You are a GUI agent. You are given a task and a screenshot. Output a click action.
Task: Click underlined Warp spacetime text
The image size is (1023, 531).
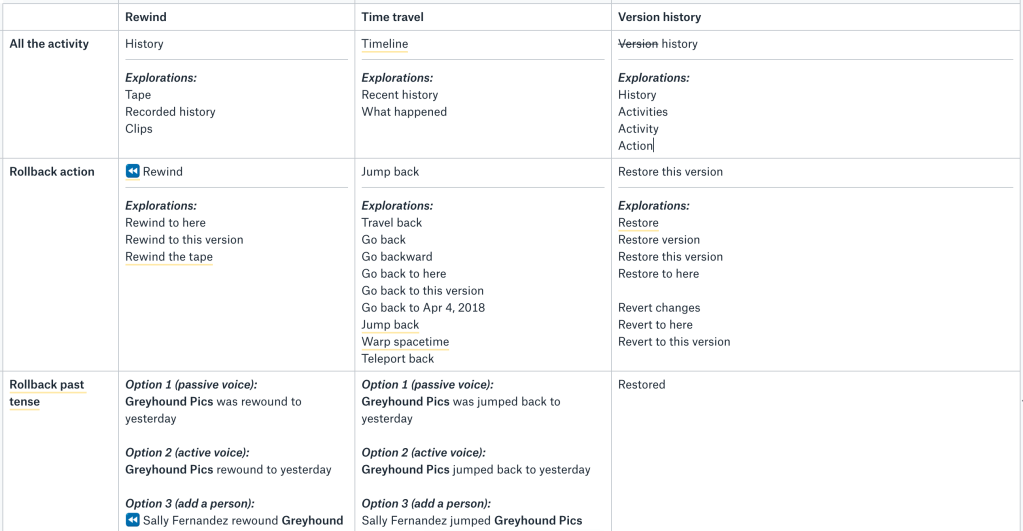coord(405,342)
